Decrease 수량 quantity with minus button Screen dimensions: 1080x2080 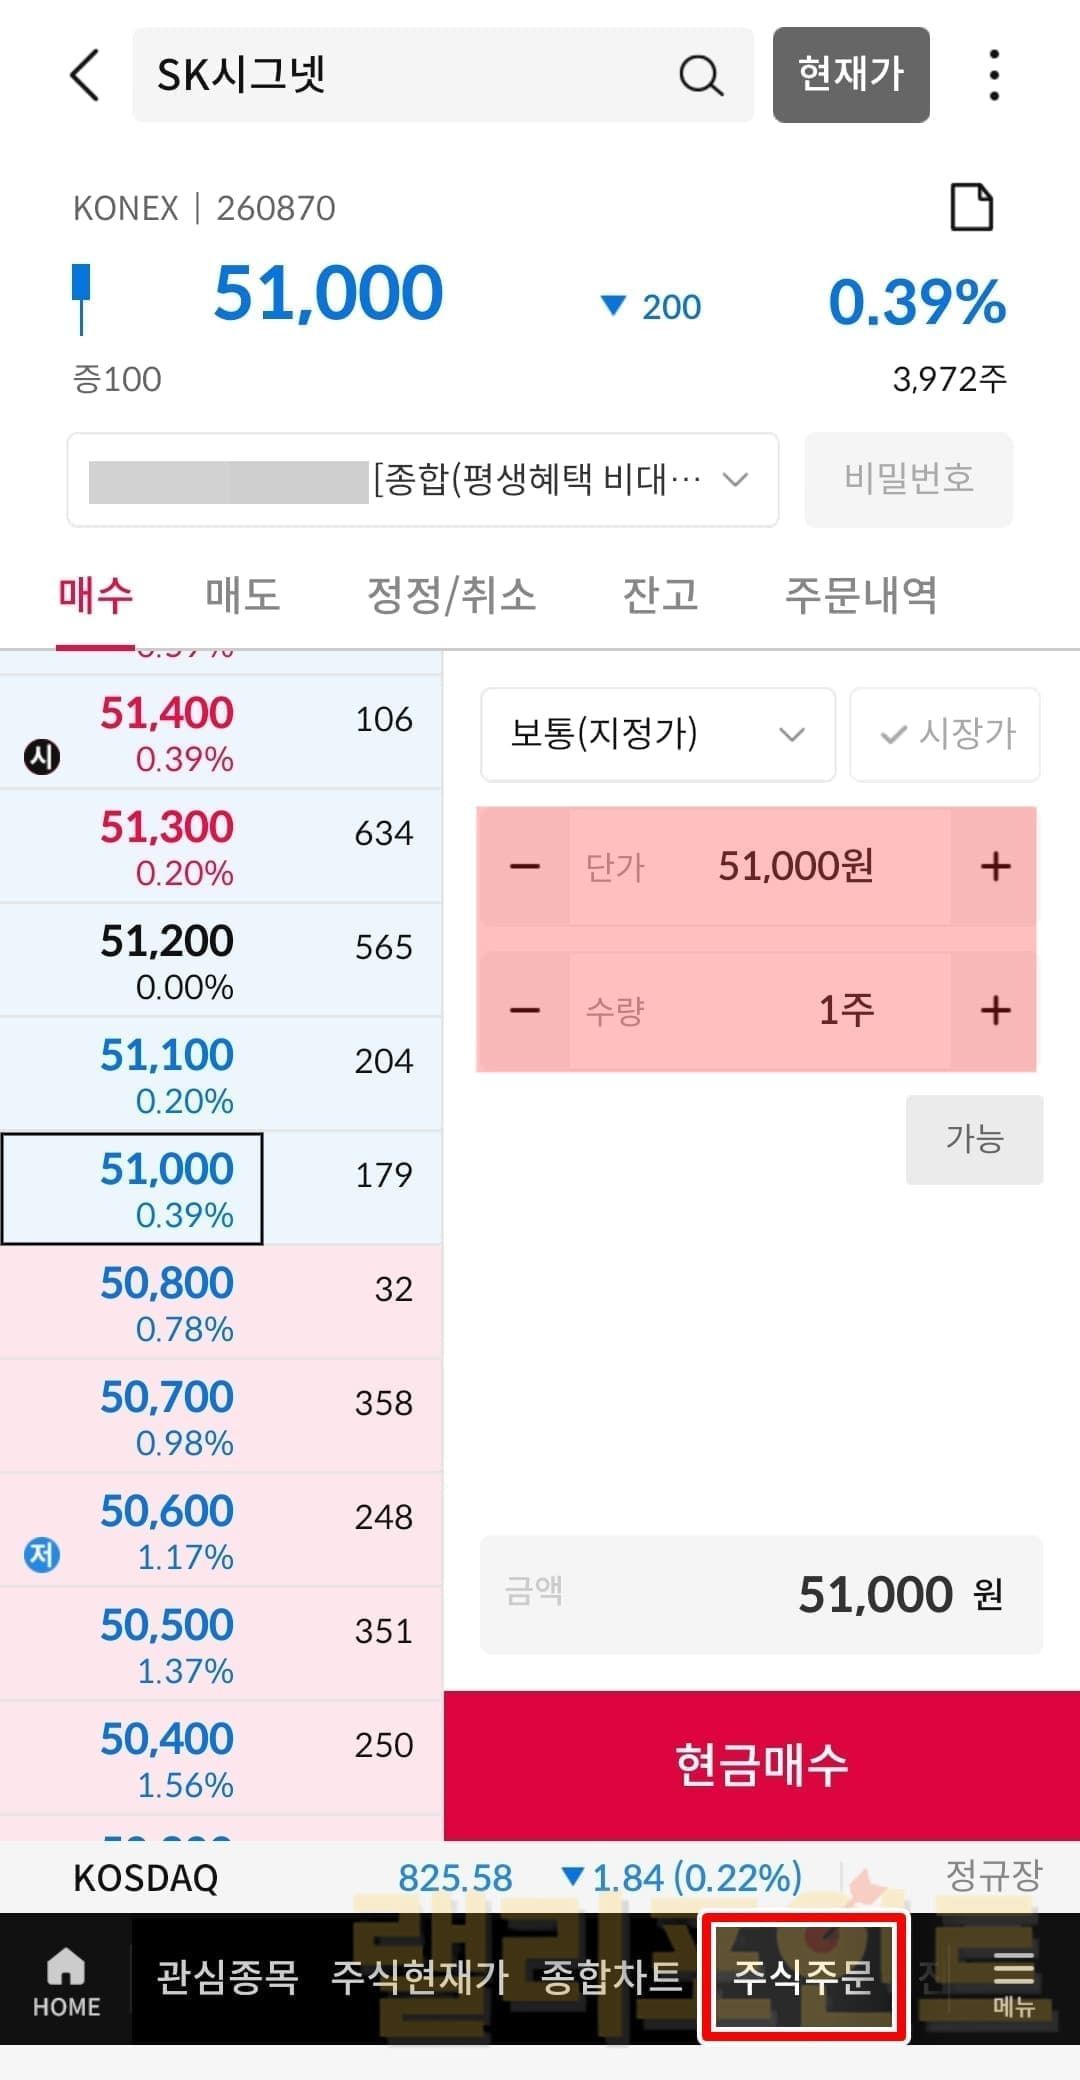[525, 1010]
